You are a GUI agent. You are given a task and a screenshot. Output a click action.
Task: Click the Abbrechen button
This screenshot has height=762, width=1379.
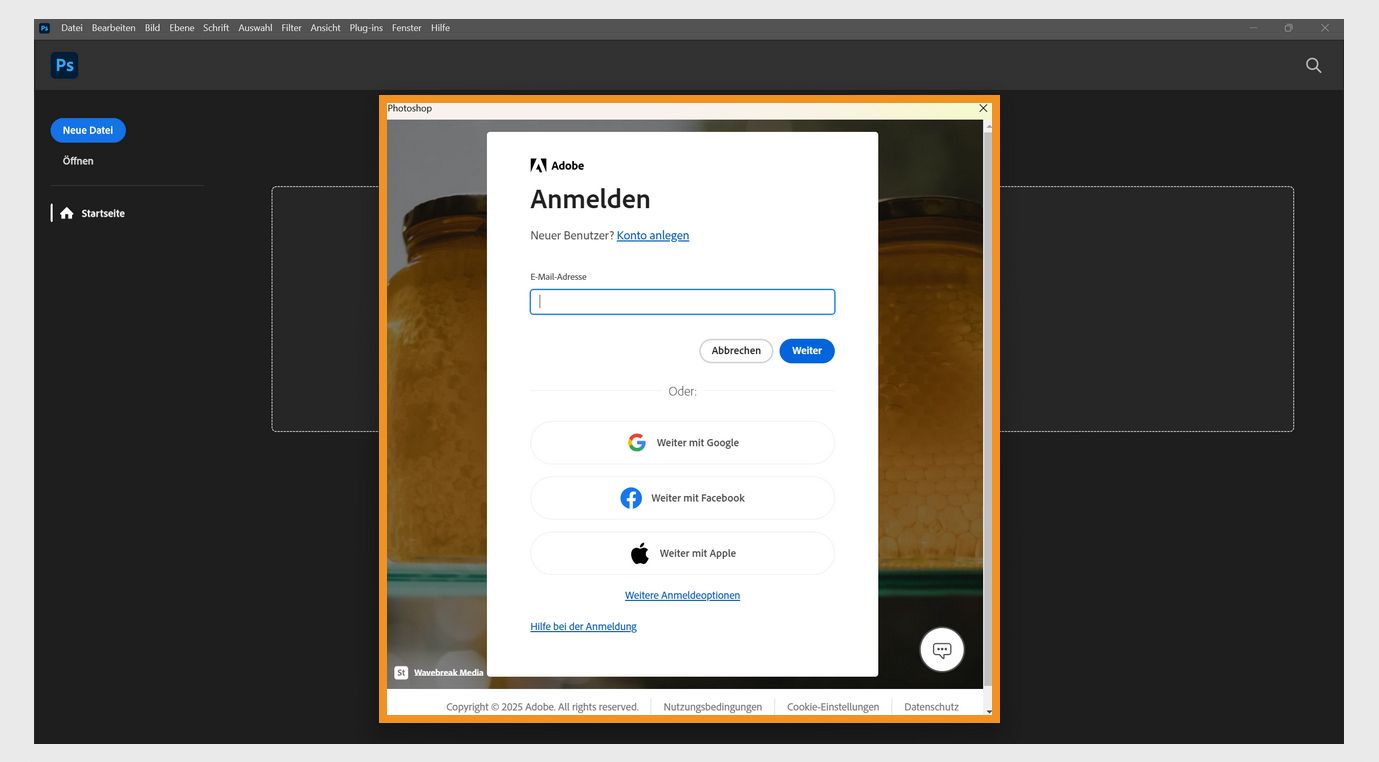(x=736, y=351)
